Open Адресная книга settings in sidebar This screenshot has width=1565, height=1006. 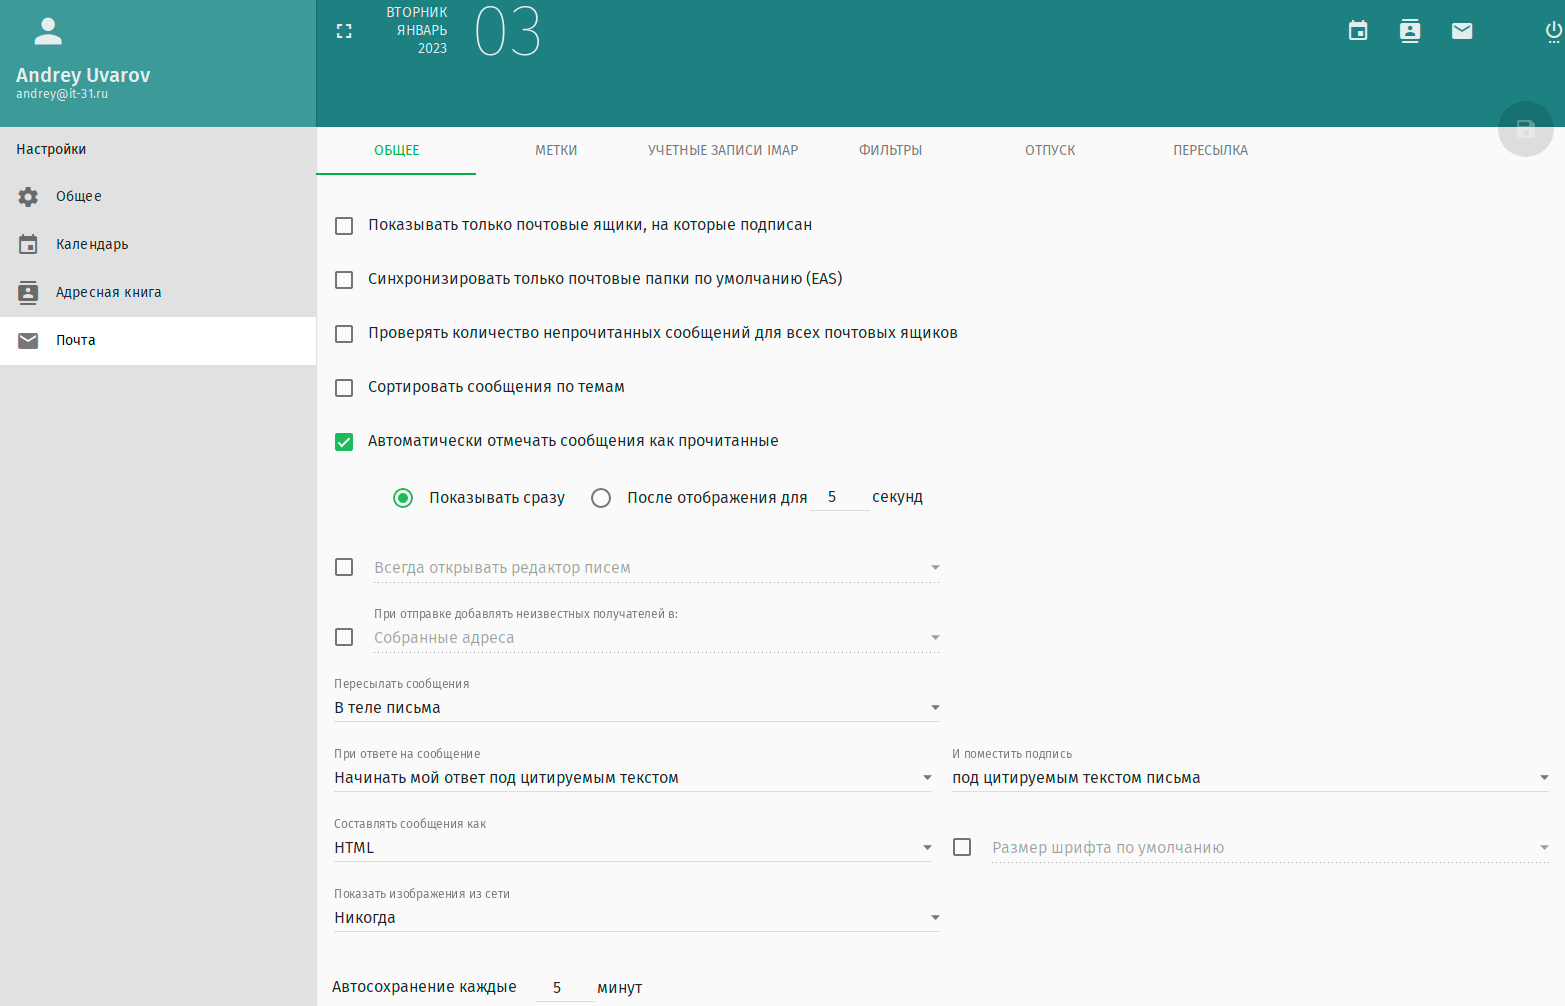[x=158, y=292]
